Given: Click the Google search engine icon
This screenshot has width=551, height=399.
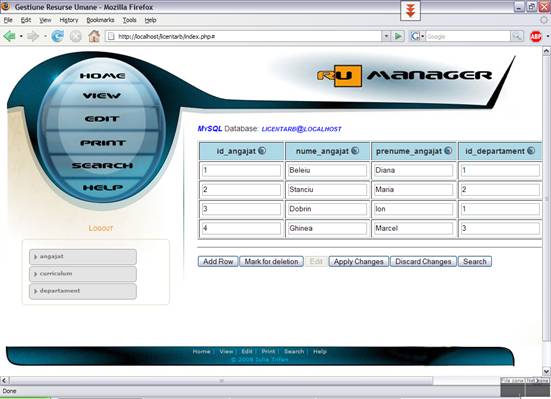Looking at the screenshot, I should point(415,36).
